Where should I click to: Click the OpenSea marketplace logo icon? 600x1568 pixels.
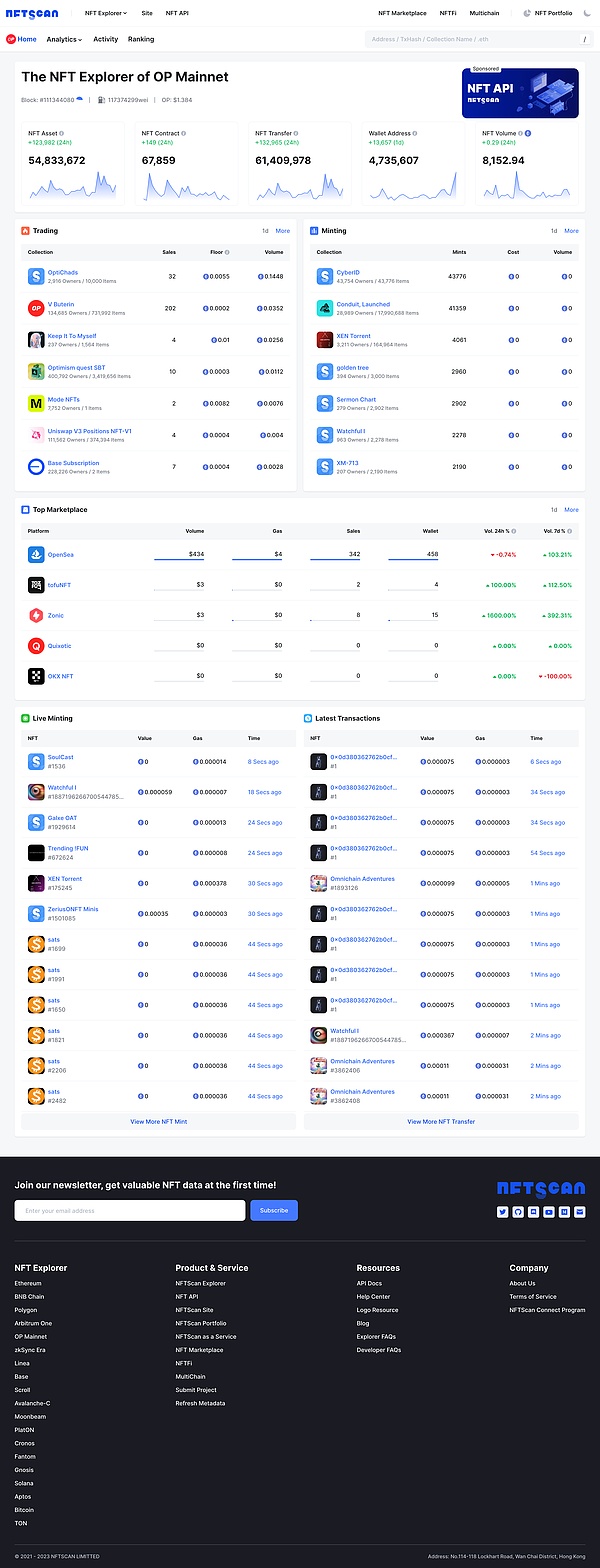[x=36, y=554]
